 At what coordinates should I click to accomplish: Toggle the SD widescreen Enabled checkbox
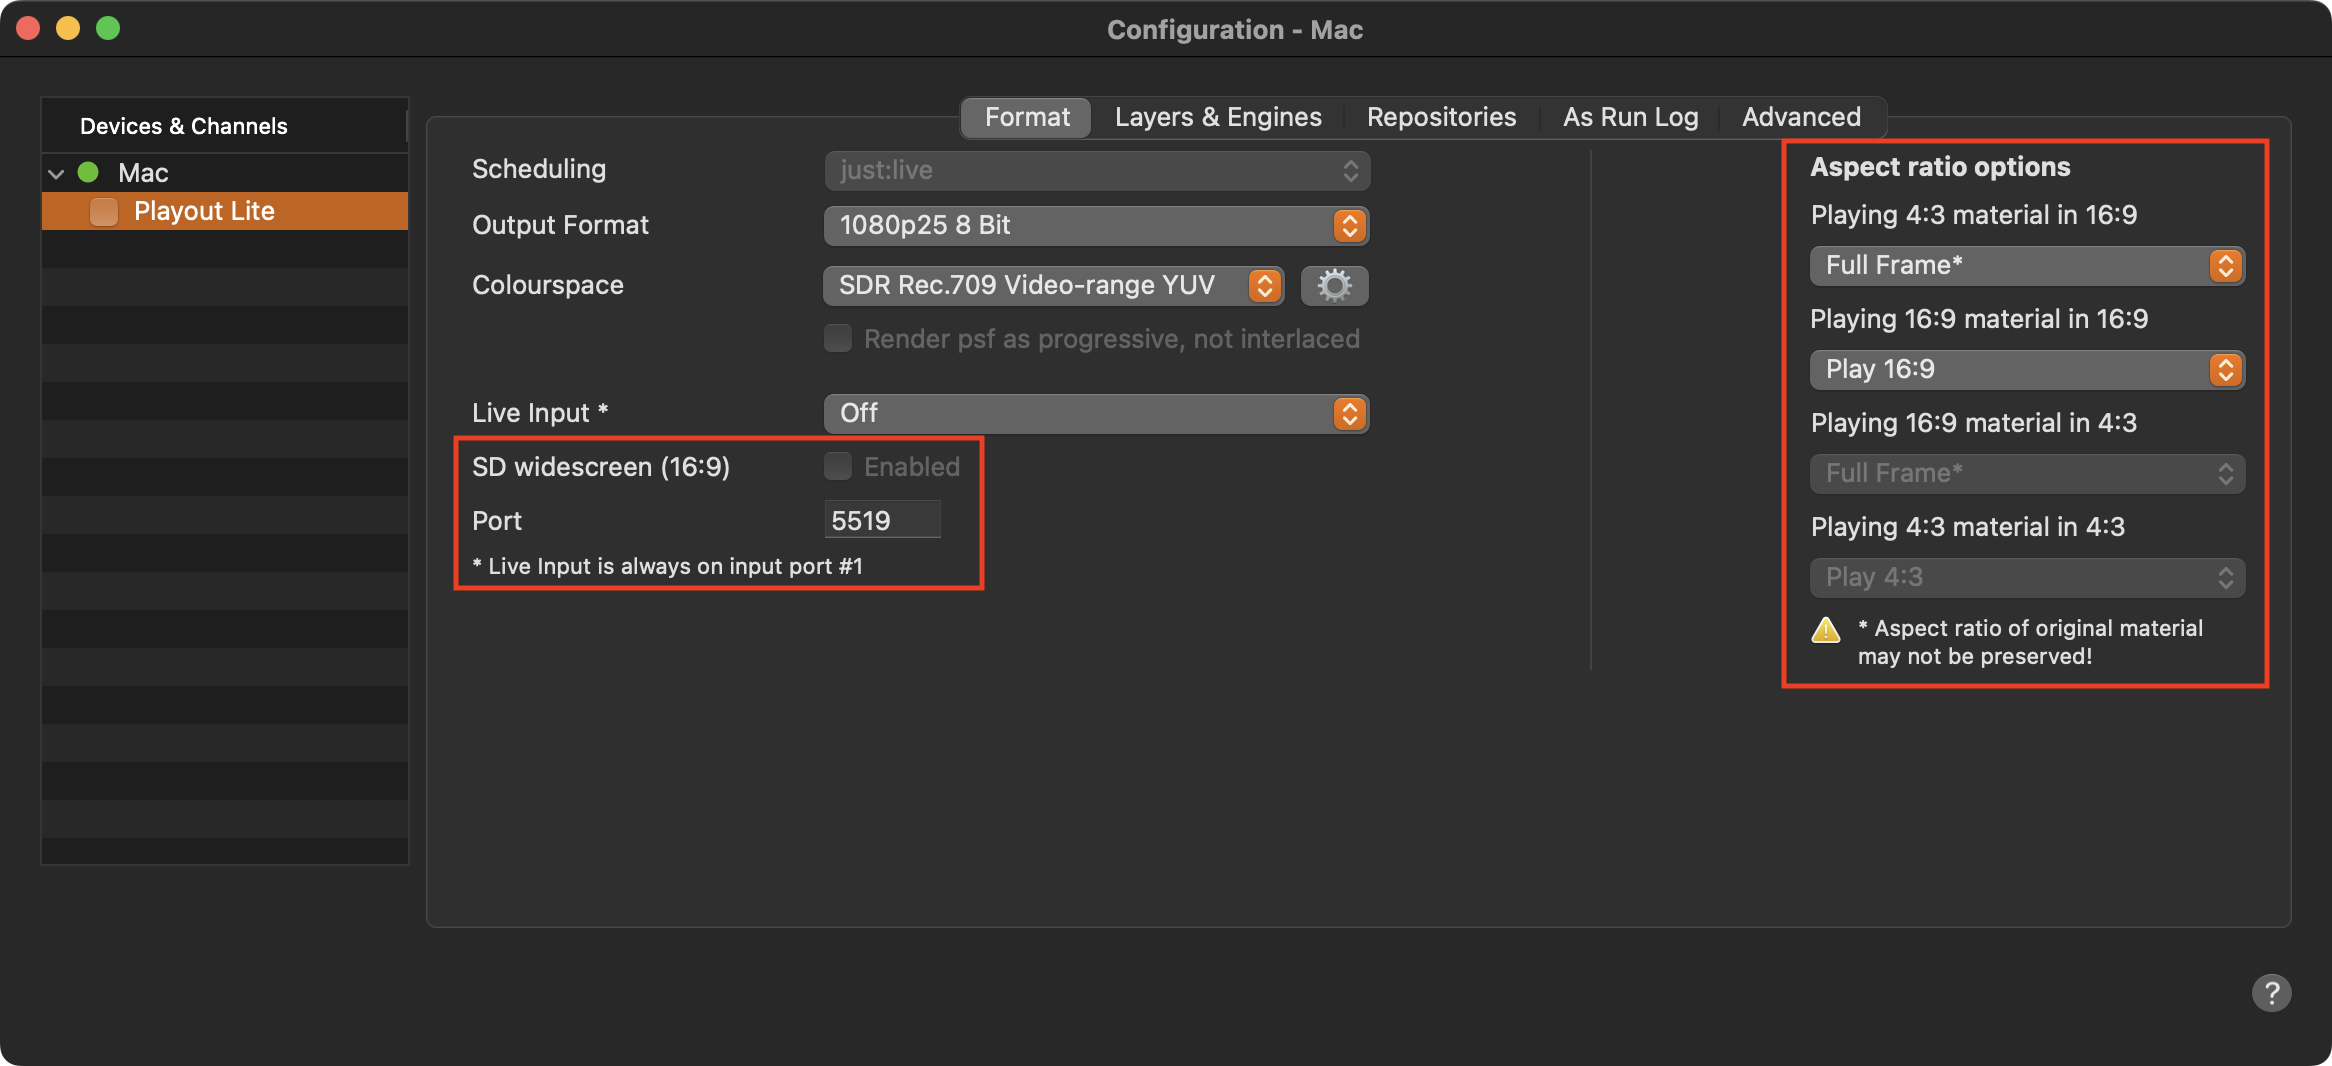click(x=838, y=466)
